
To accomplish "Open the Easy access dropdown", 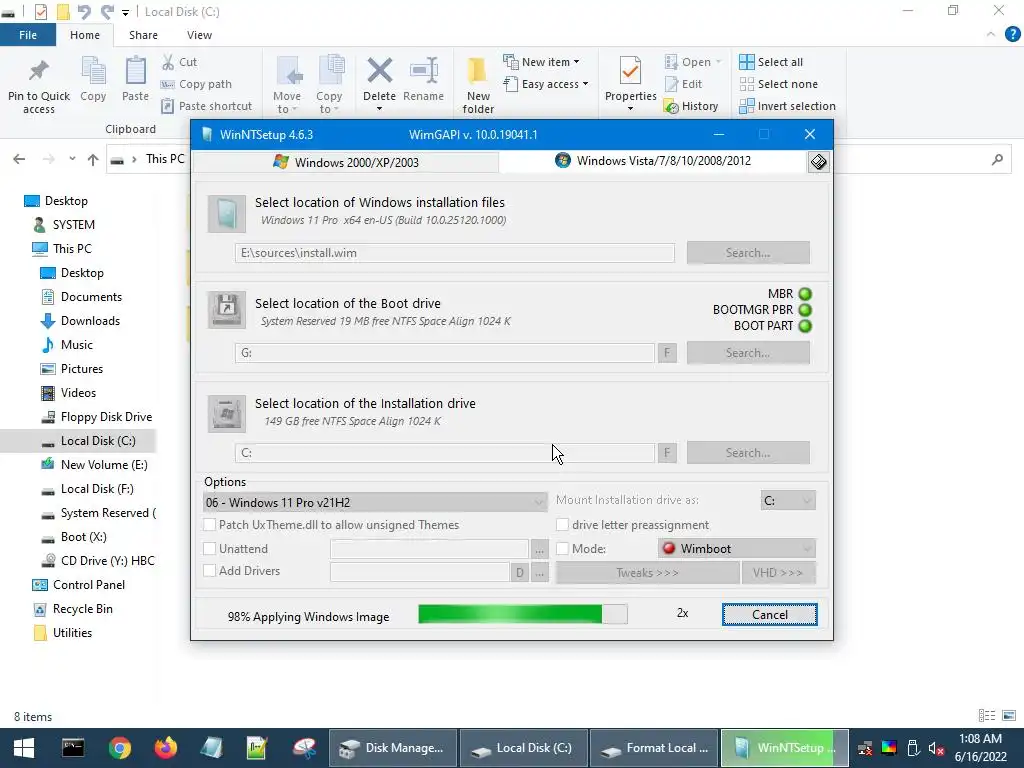I will pos(546,84).
